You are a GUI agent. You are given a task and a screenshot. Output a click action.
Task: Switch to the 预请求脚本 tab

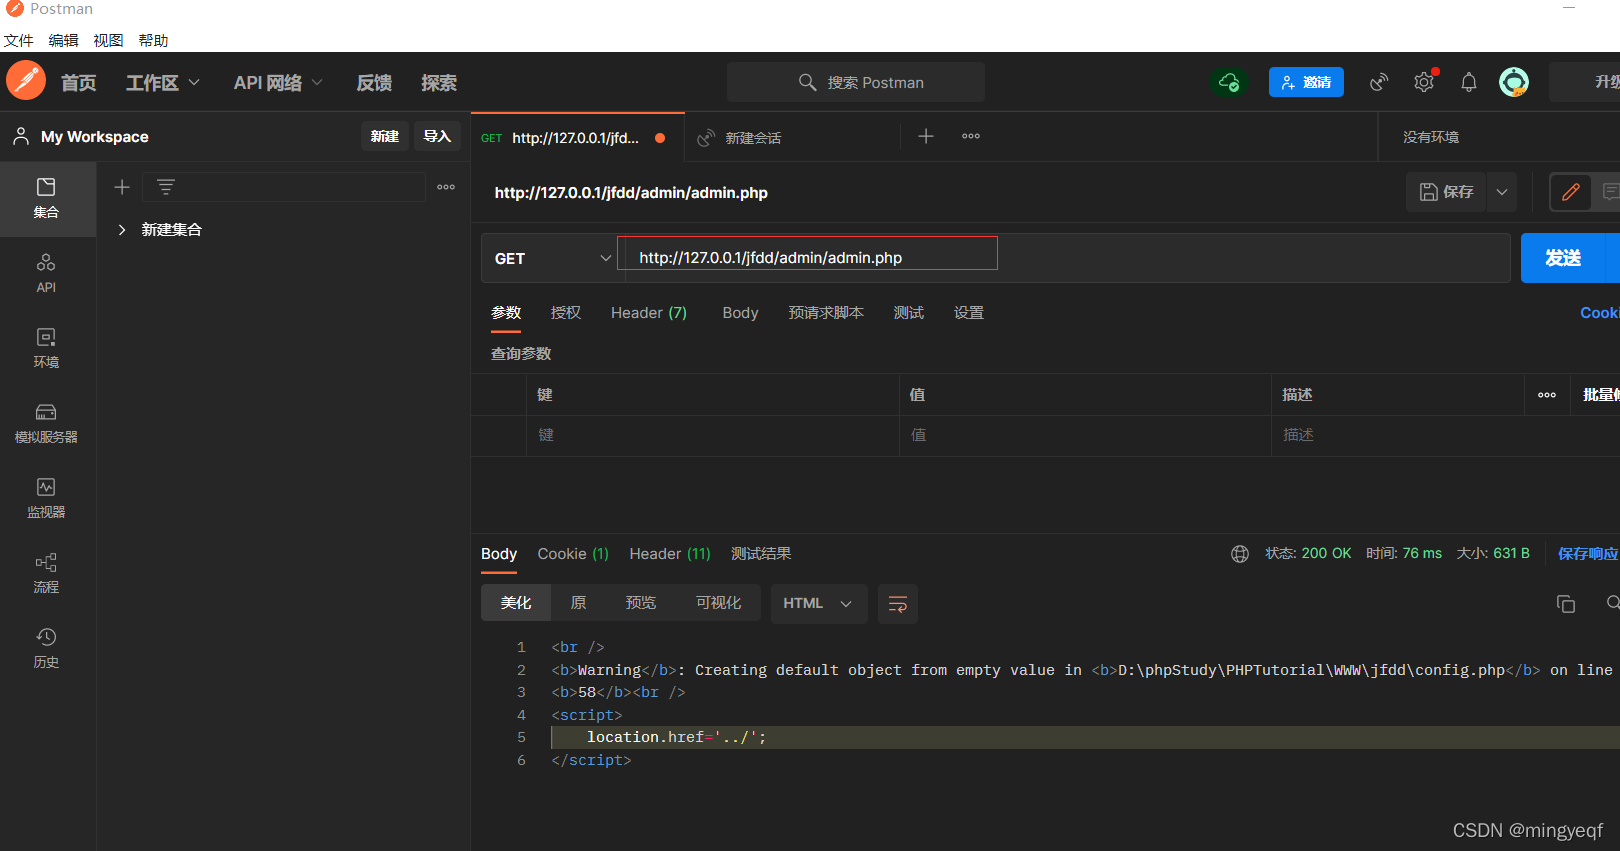tap(826, 313)
